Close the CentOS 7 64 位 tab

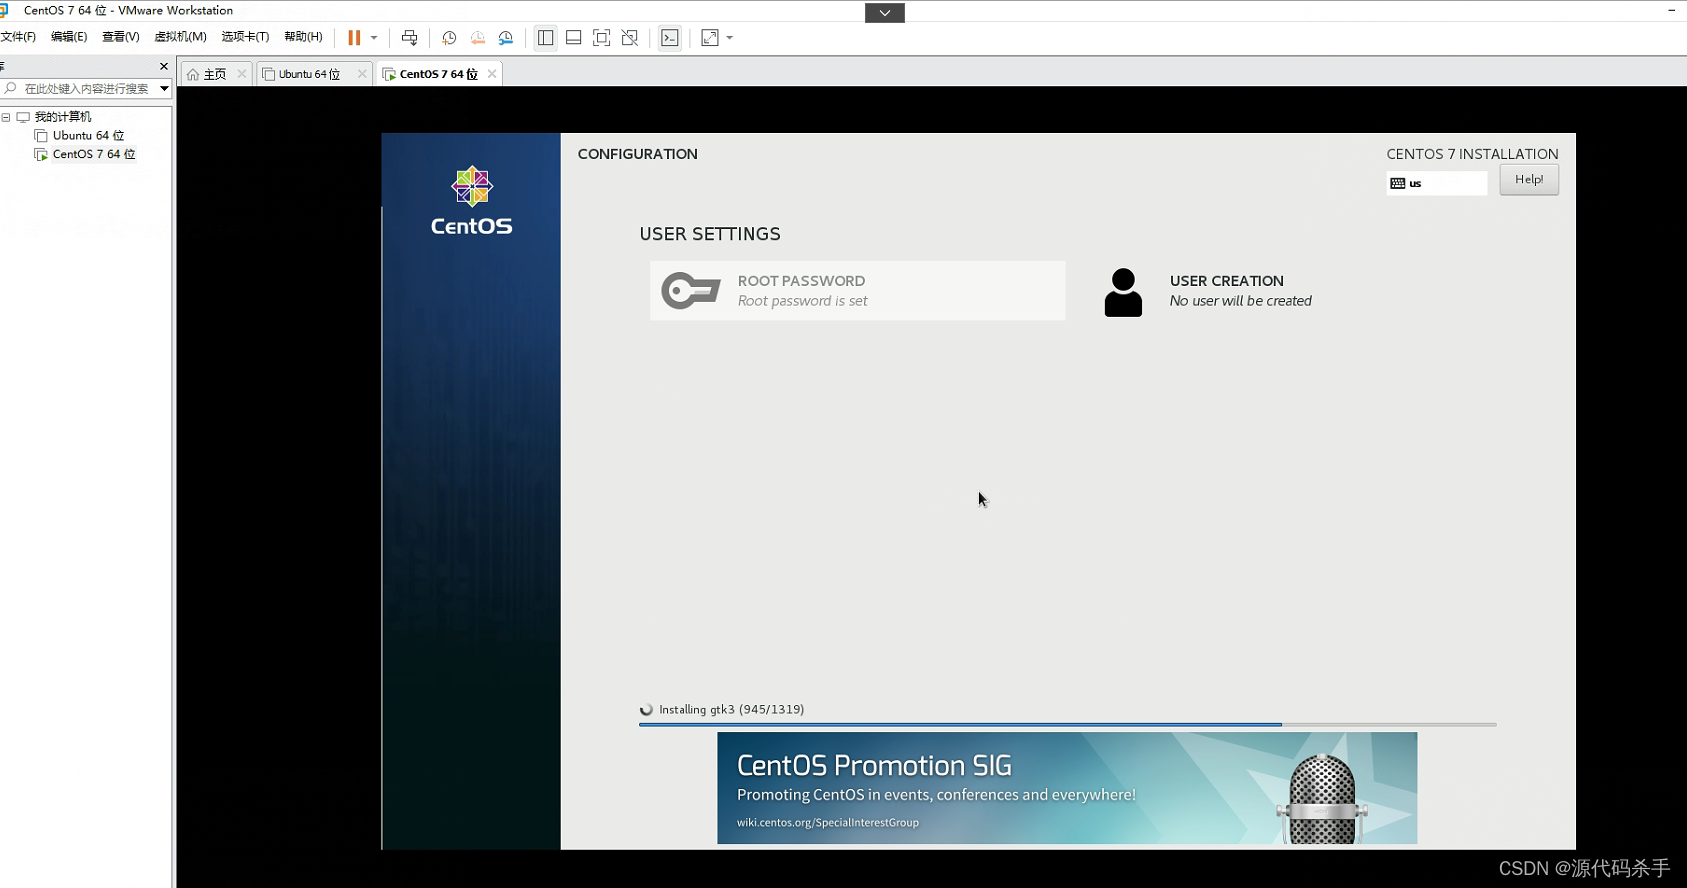coord(492,74)
